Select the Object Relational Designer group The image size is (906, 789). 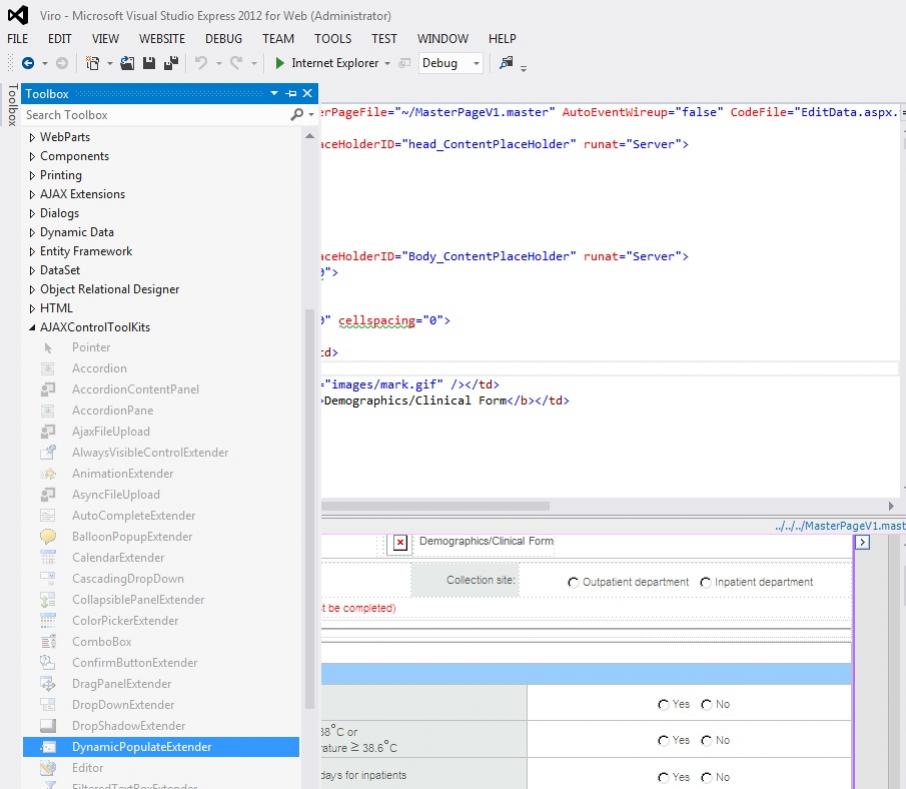[x=110, y=289]
